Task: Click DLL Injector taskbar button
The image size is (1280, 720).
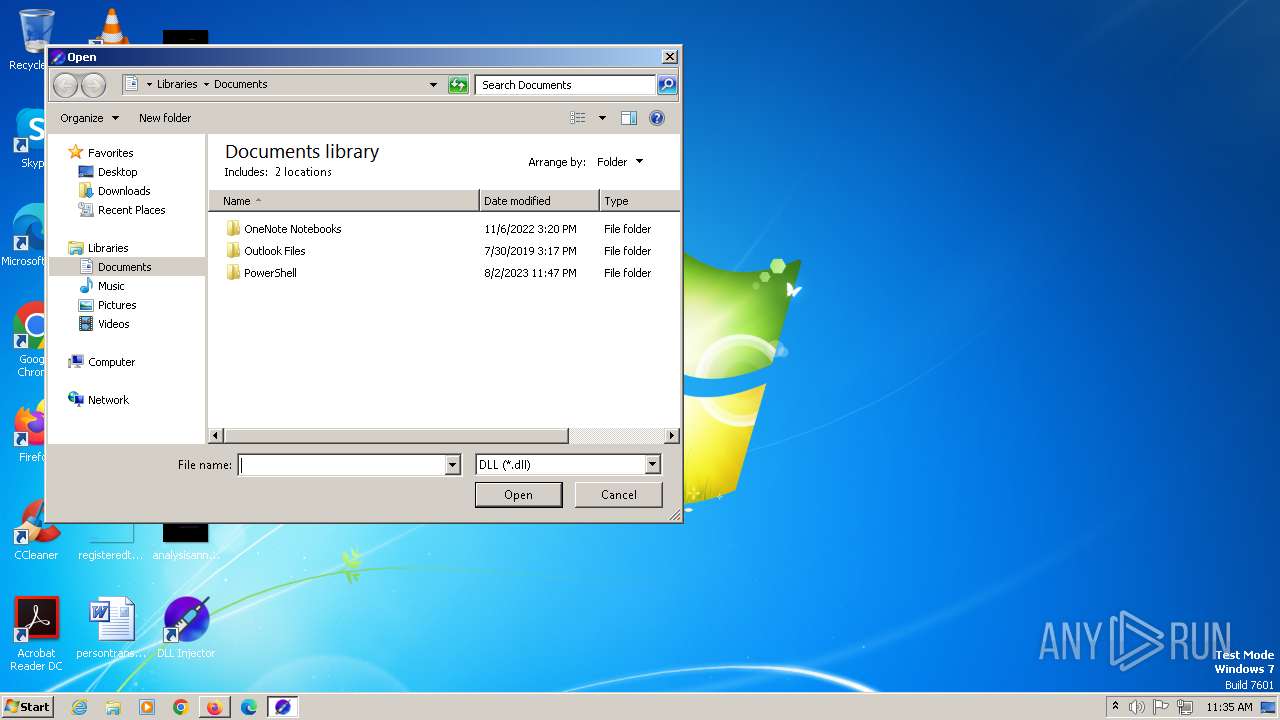Action: [x=283, y=707]
